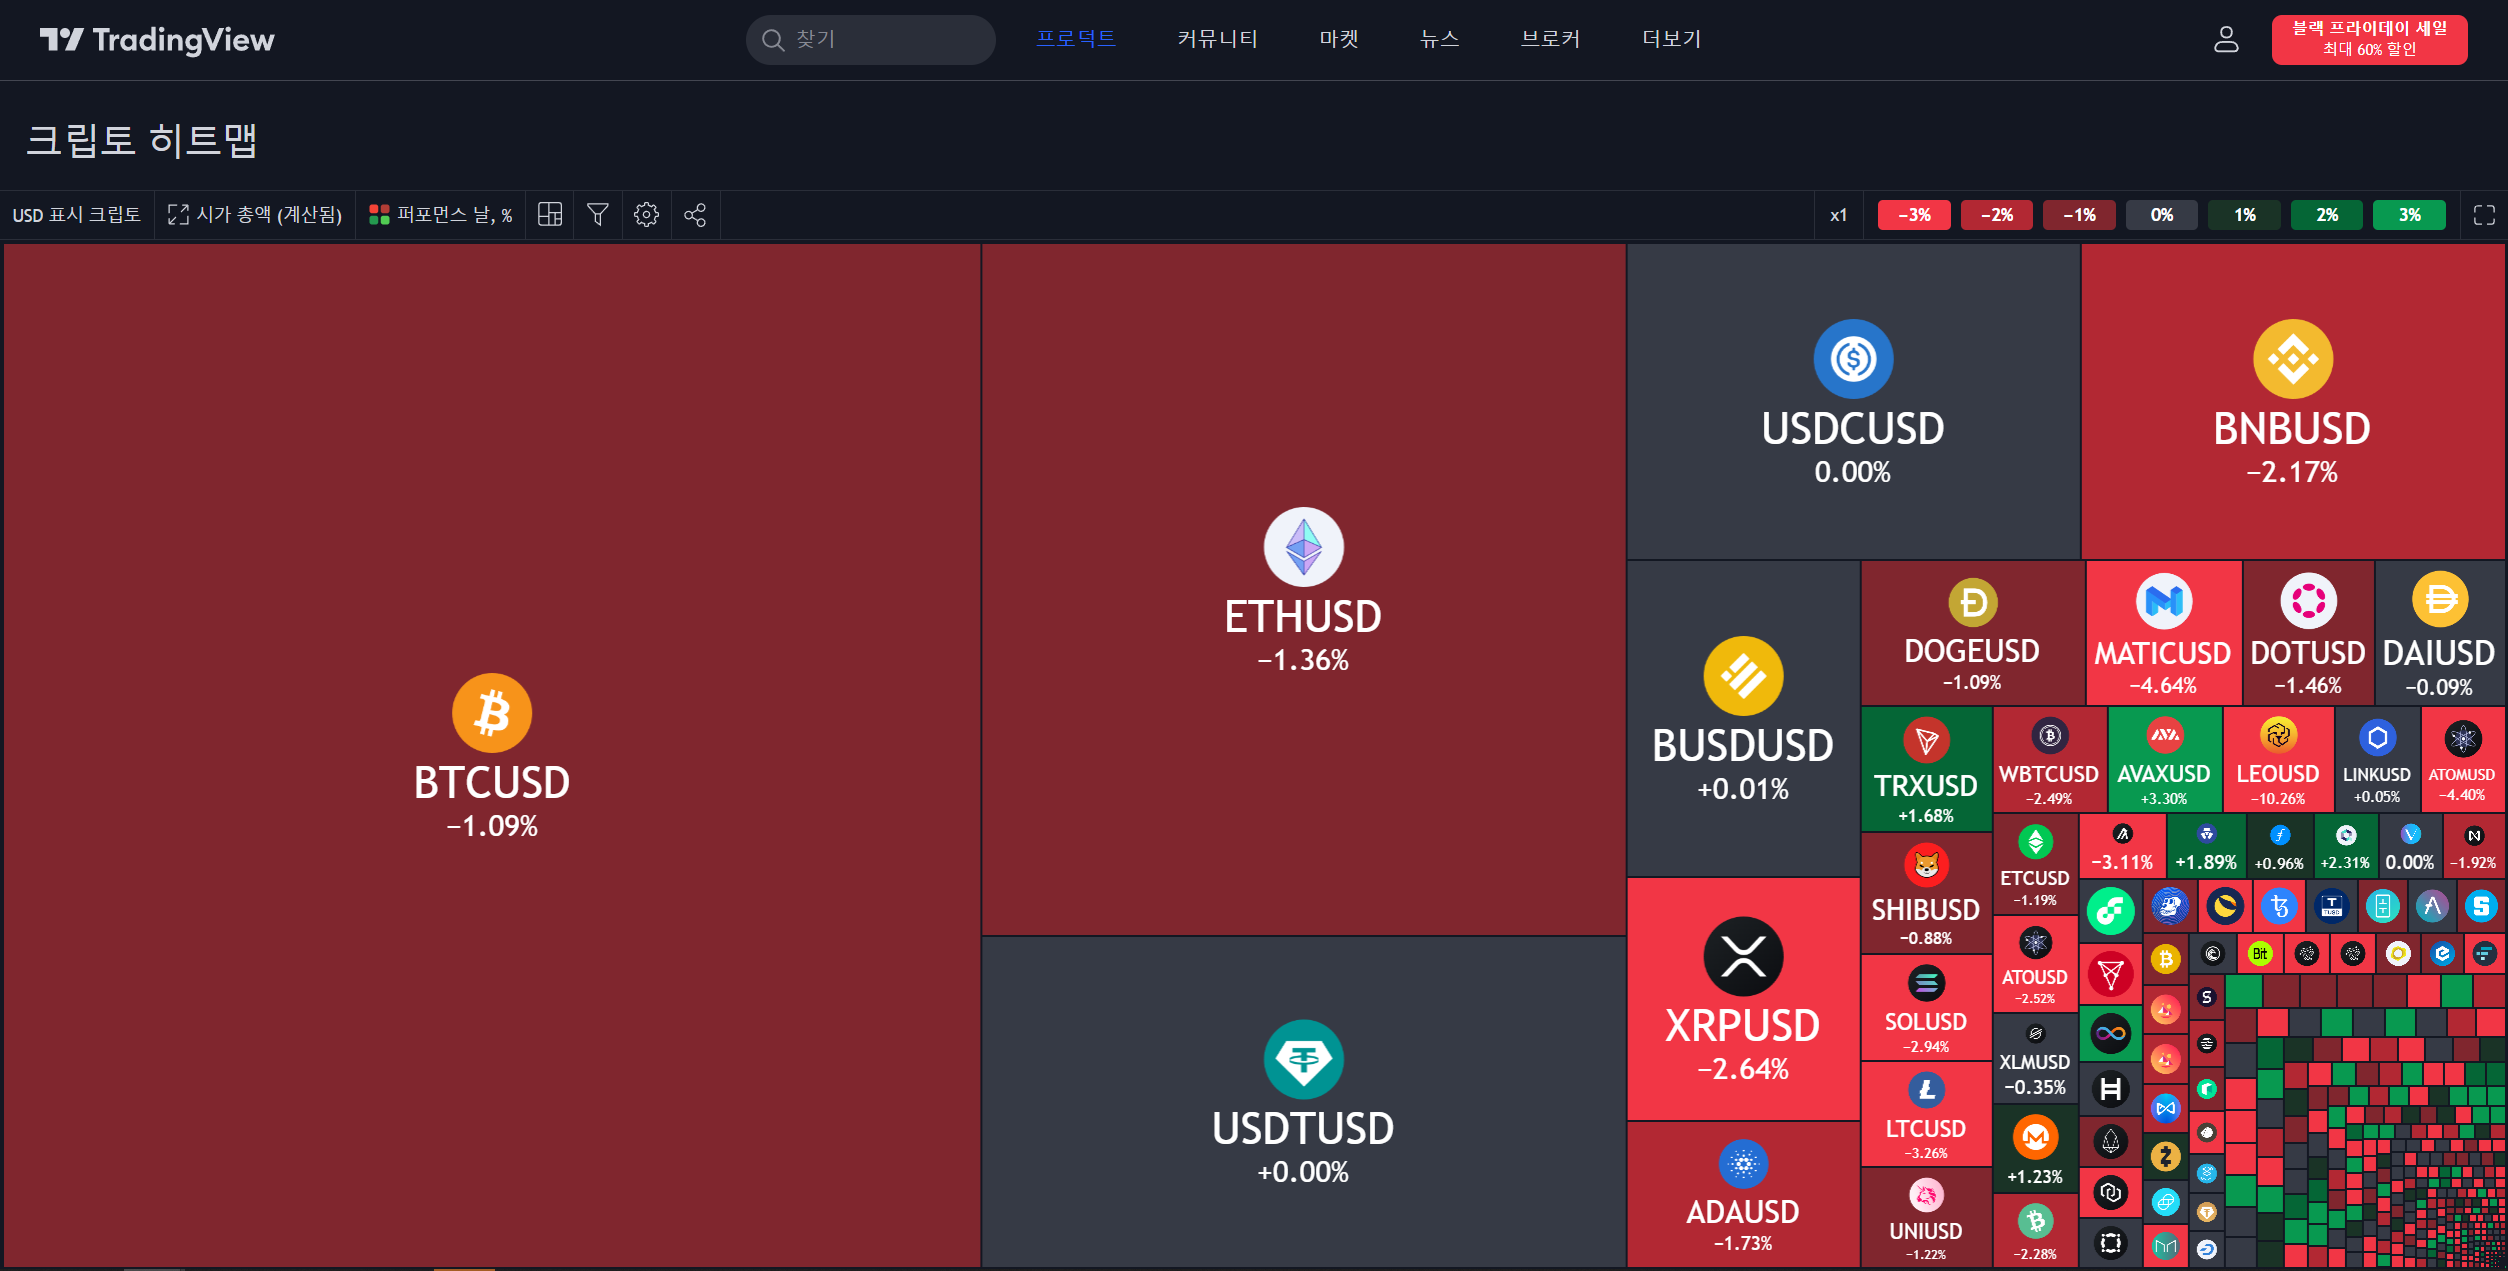Click the ATOUSD ticker label
2508x1271 pixels.
click(x=2035, y=977)
